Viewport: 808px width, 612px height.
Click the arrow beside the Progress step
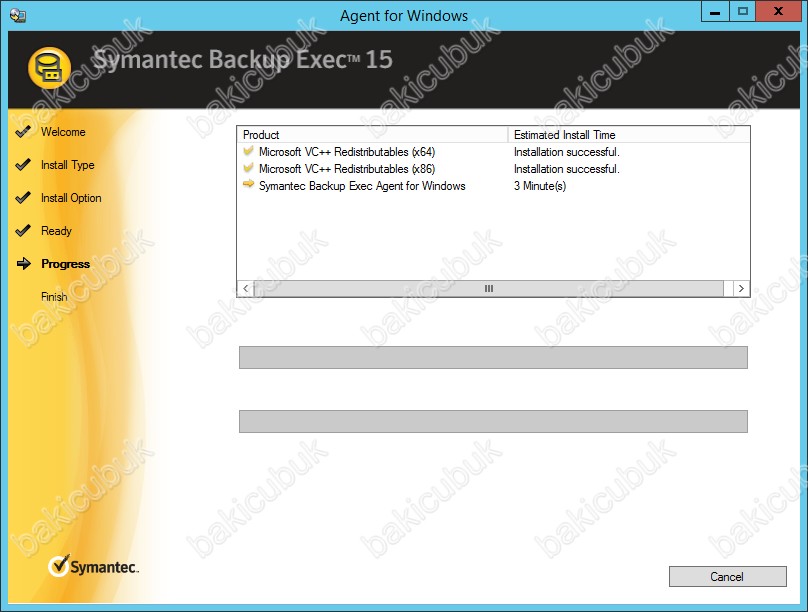click(24, 264)
